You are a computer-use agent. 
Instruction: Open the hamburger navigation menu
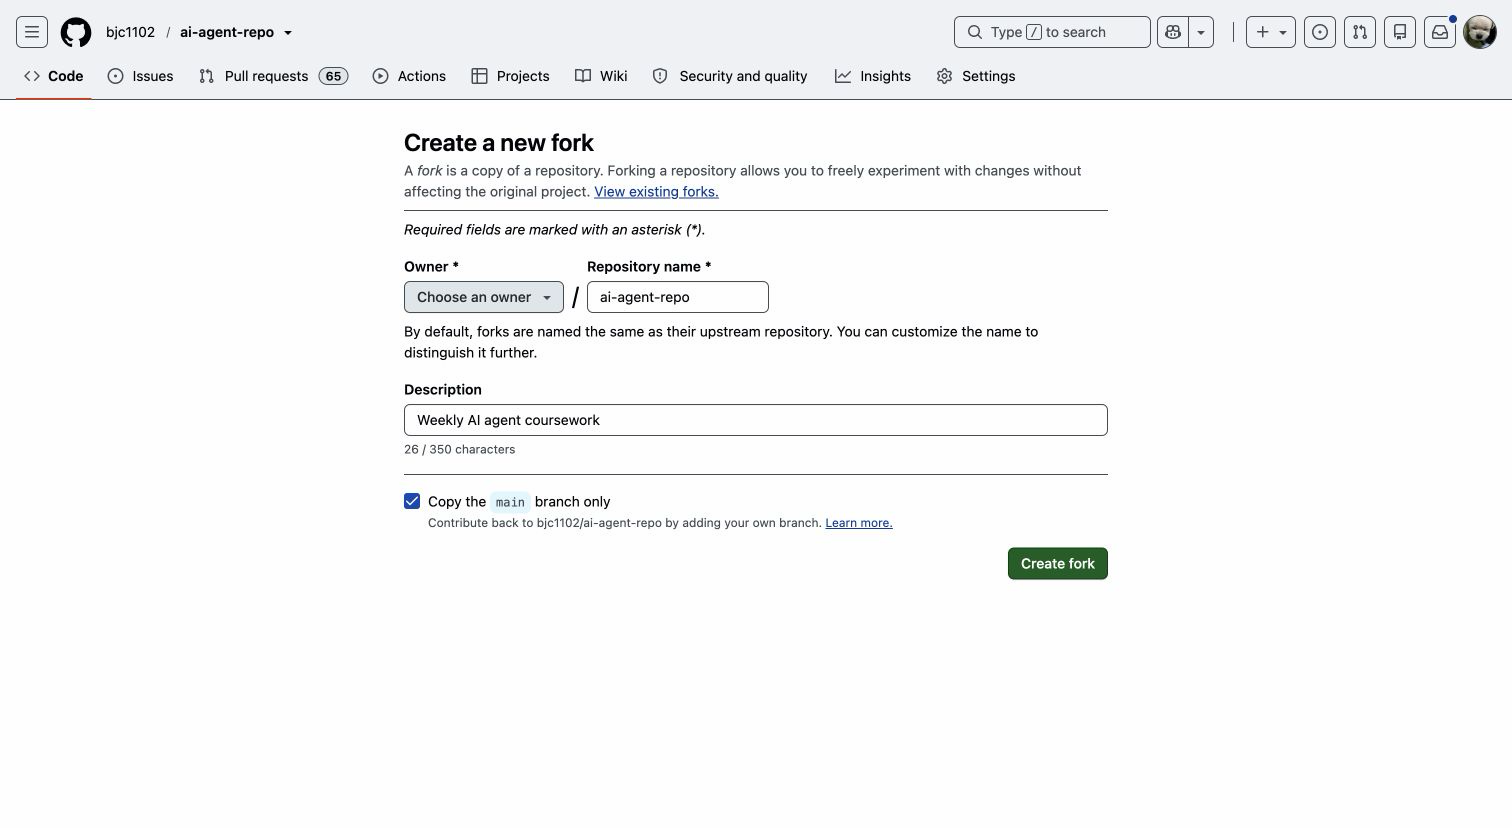(x=32, y=32)
